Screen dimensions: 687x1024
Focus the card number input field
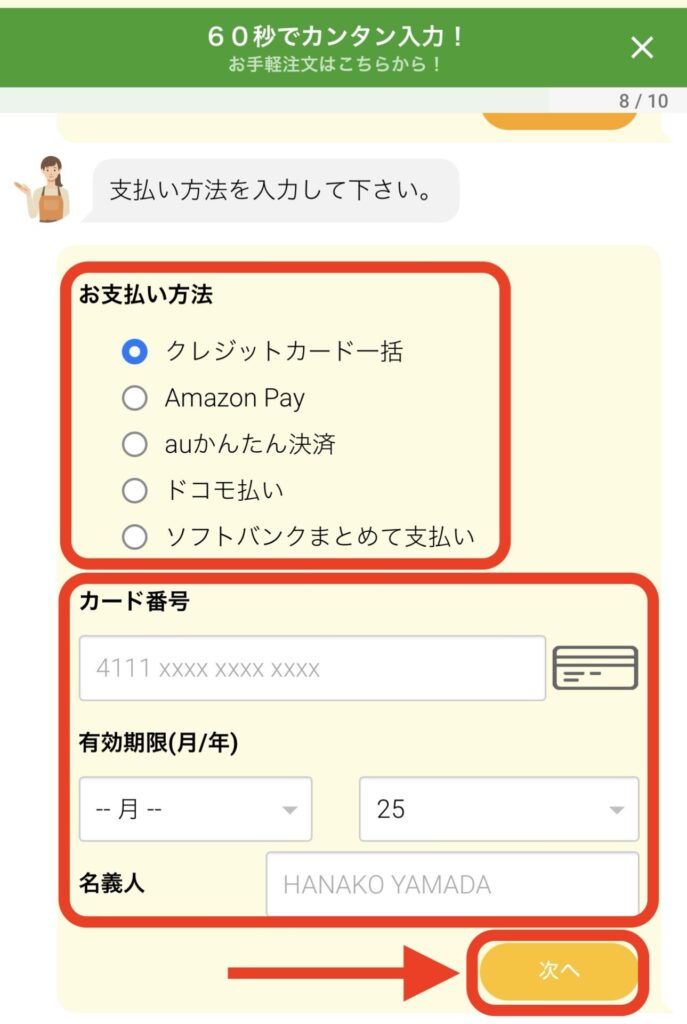[312, 668]
